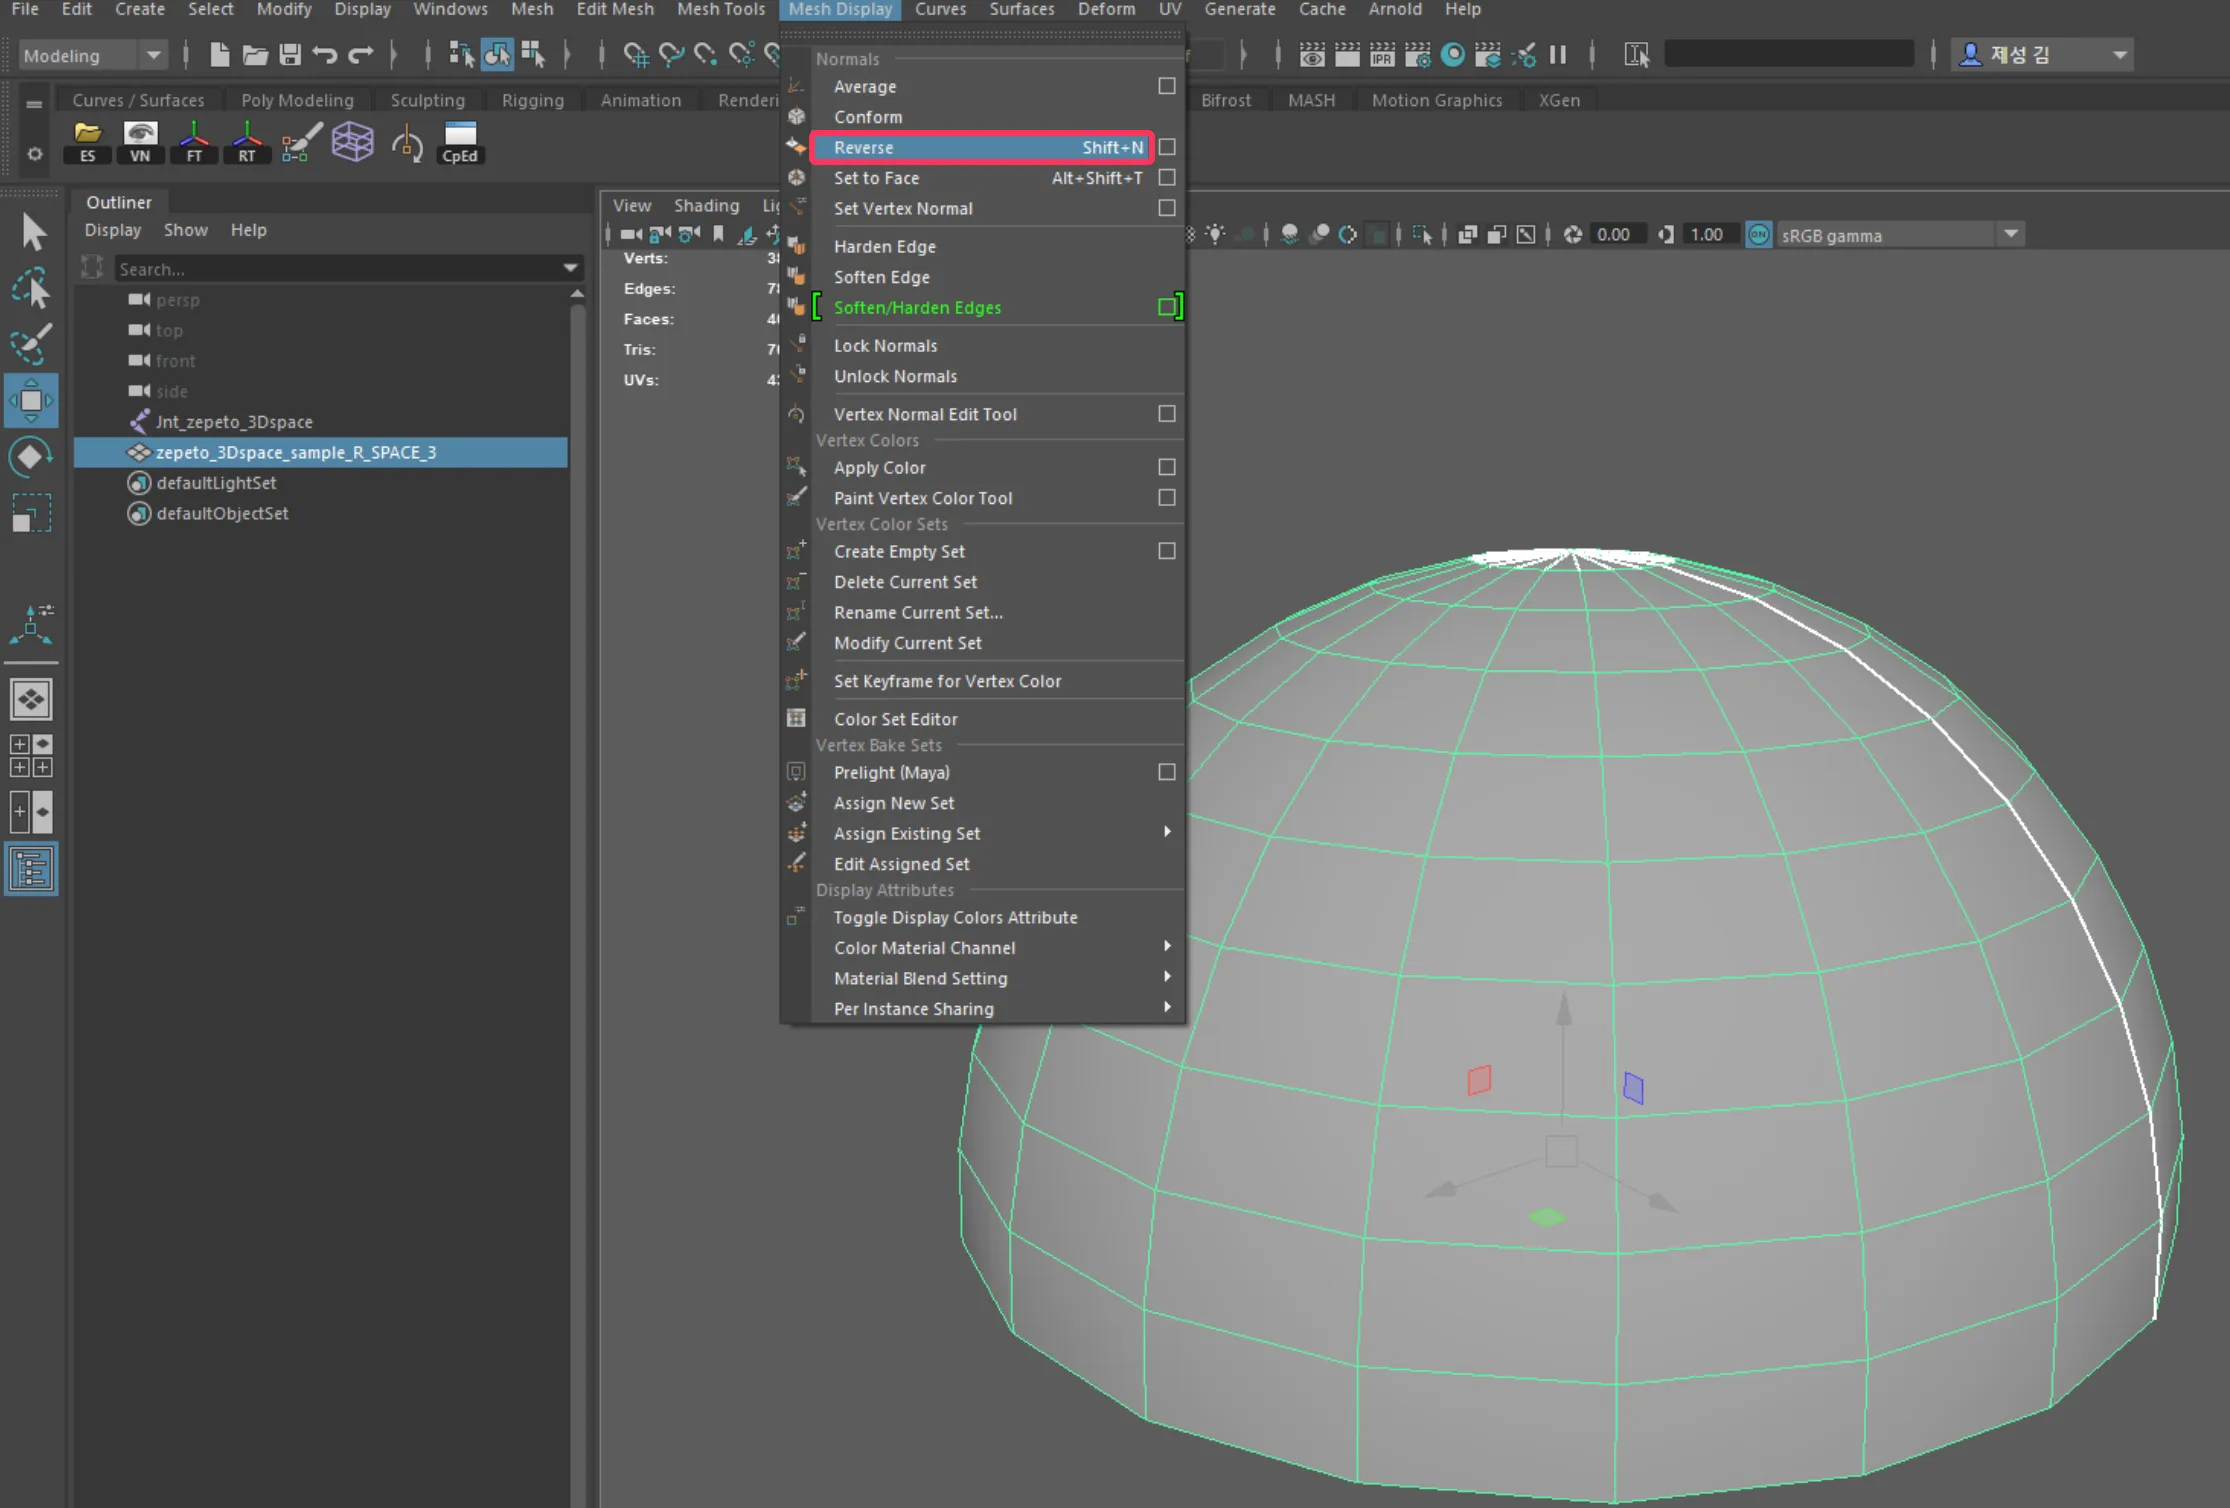Open Average normals option box
The height and width of the screenshot is (1508, 2230).
click(x=1166, y=86)
